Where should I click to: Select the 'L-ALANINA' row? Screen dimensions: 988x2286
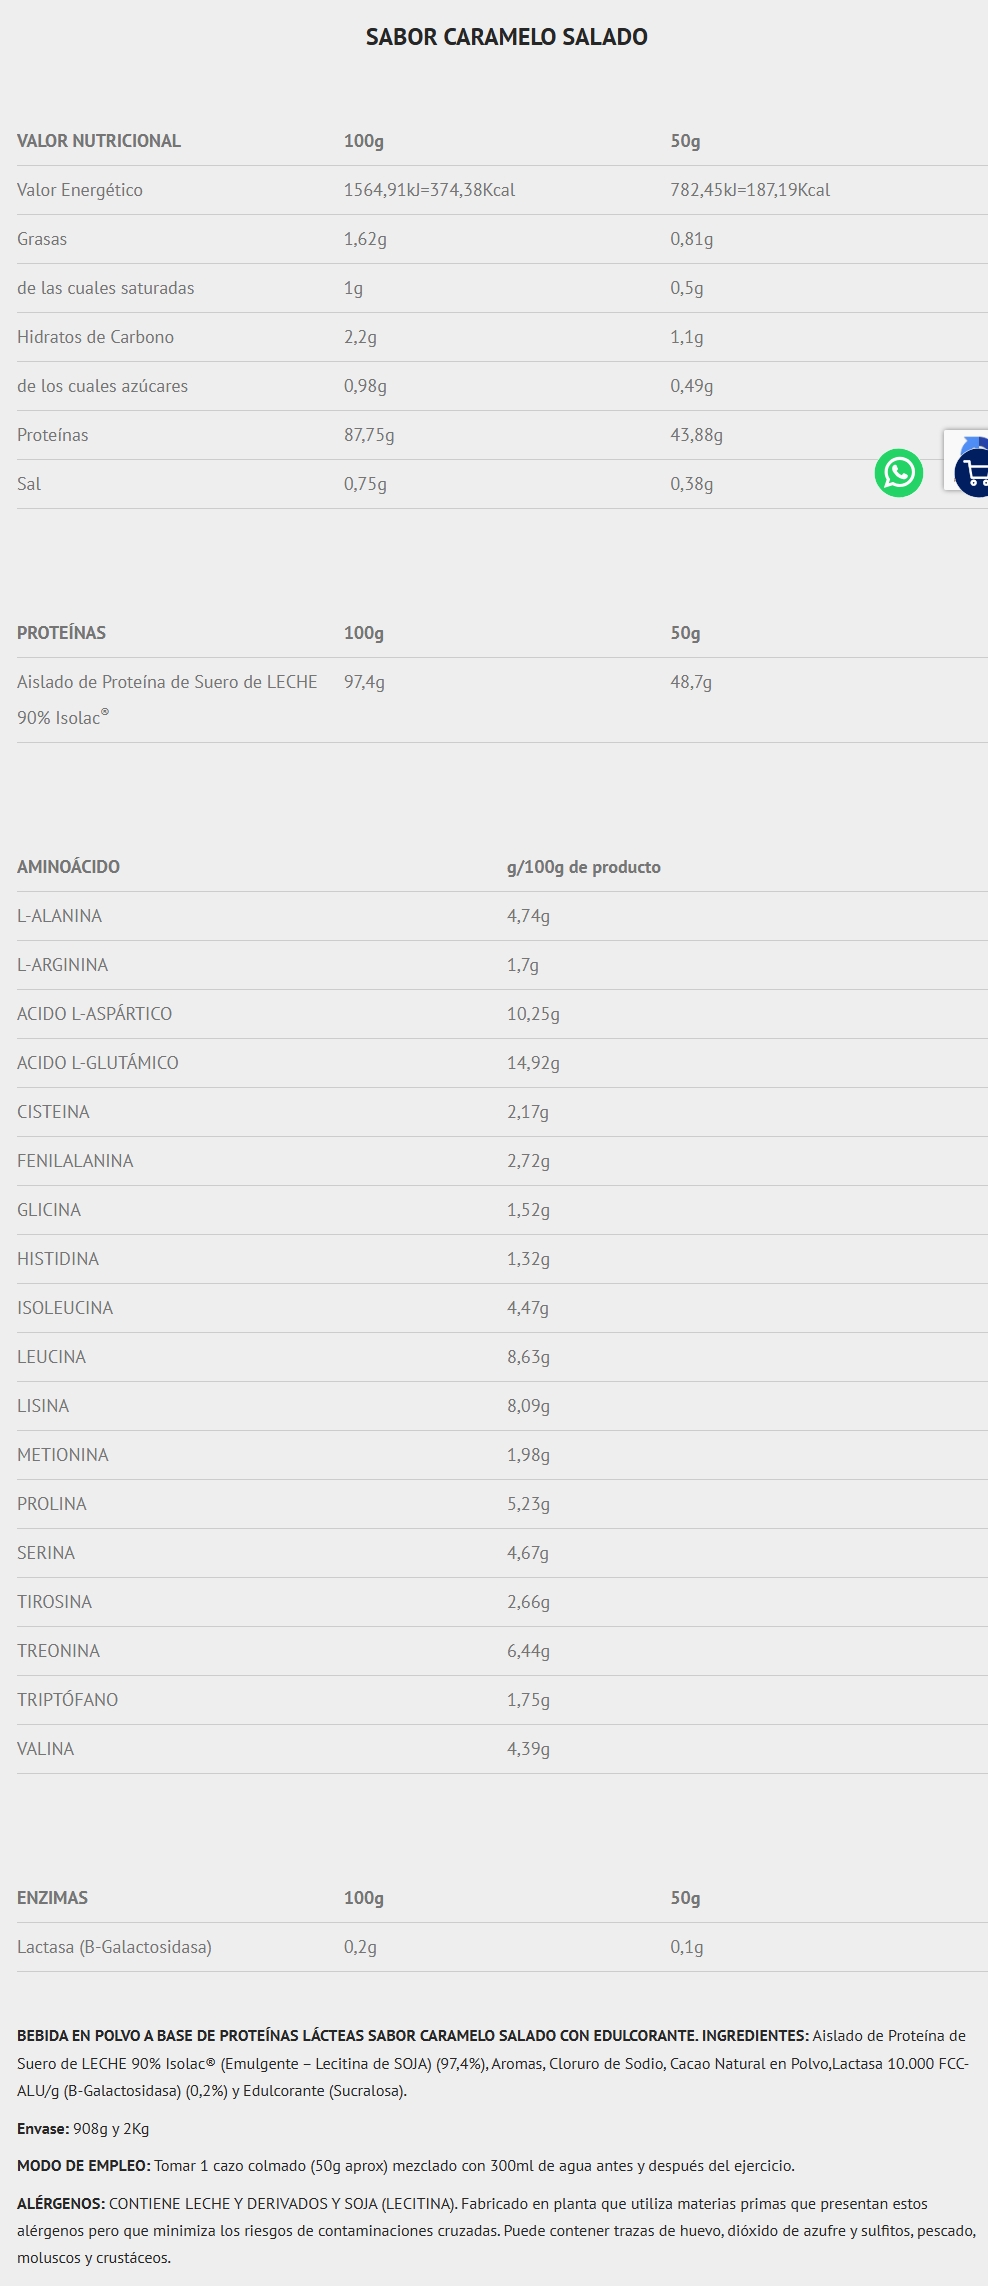[x=59, y=916]
